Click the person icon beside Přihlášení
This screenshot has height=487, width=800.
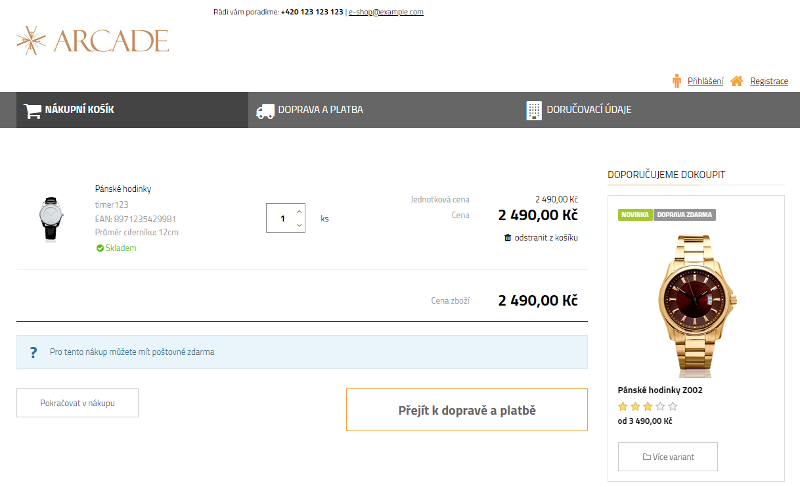tap(677, 81)
